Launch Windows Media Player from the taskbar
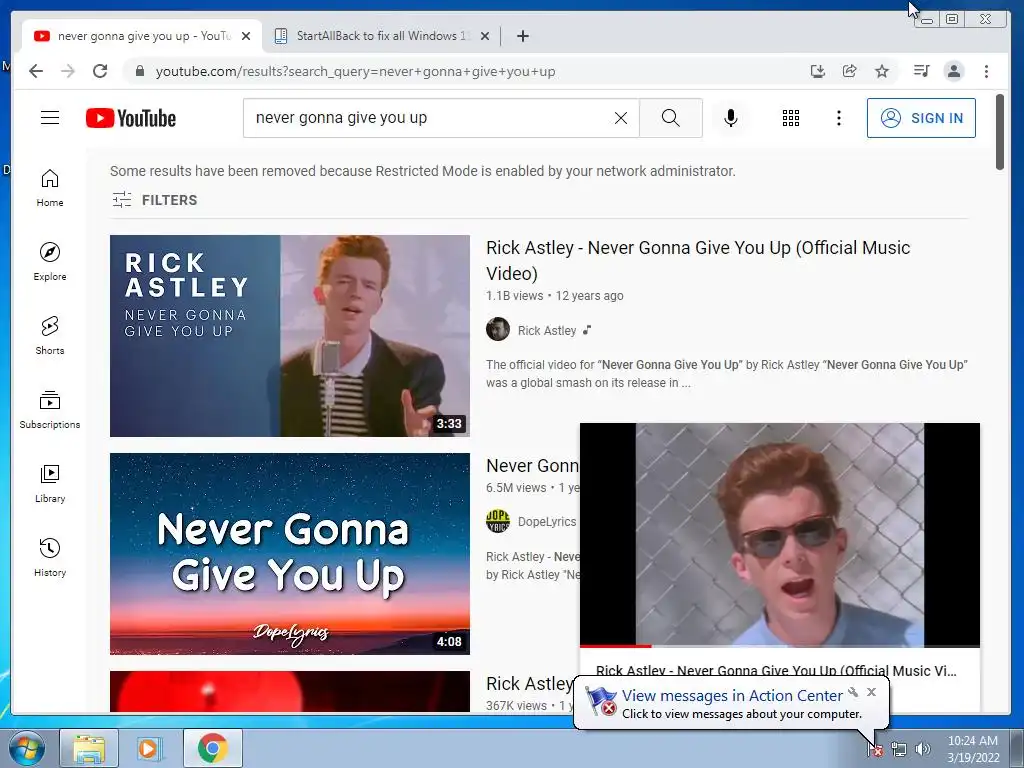This screenshot has height=768, width=1024. pos(149,748)
